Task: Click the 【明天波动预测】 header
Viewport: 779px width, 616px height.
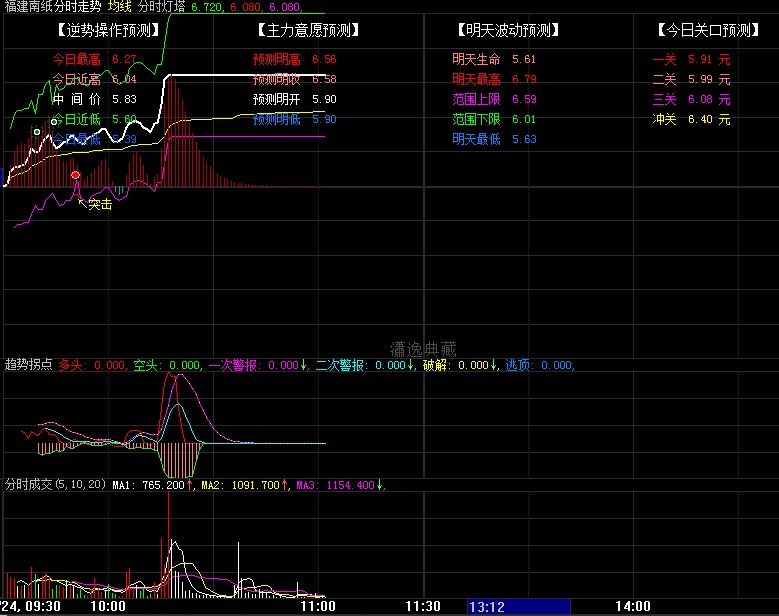Action: point(506,30)
